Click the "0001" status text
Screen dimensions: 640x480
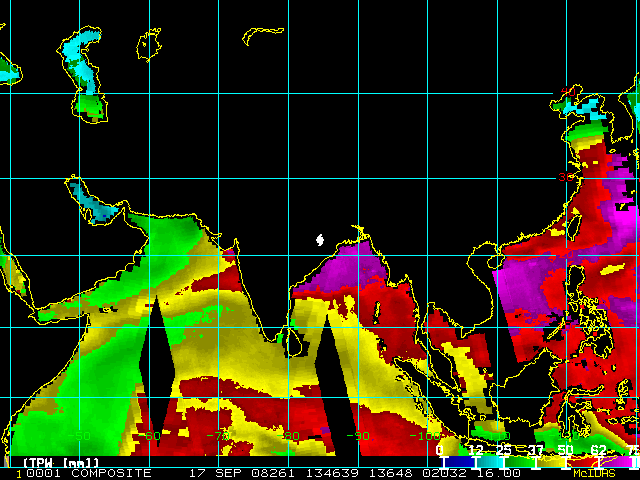[44, 473]
